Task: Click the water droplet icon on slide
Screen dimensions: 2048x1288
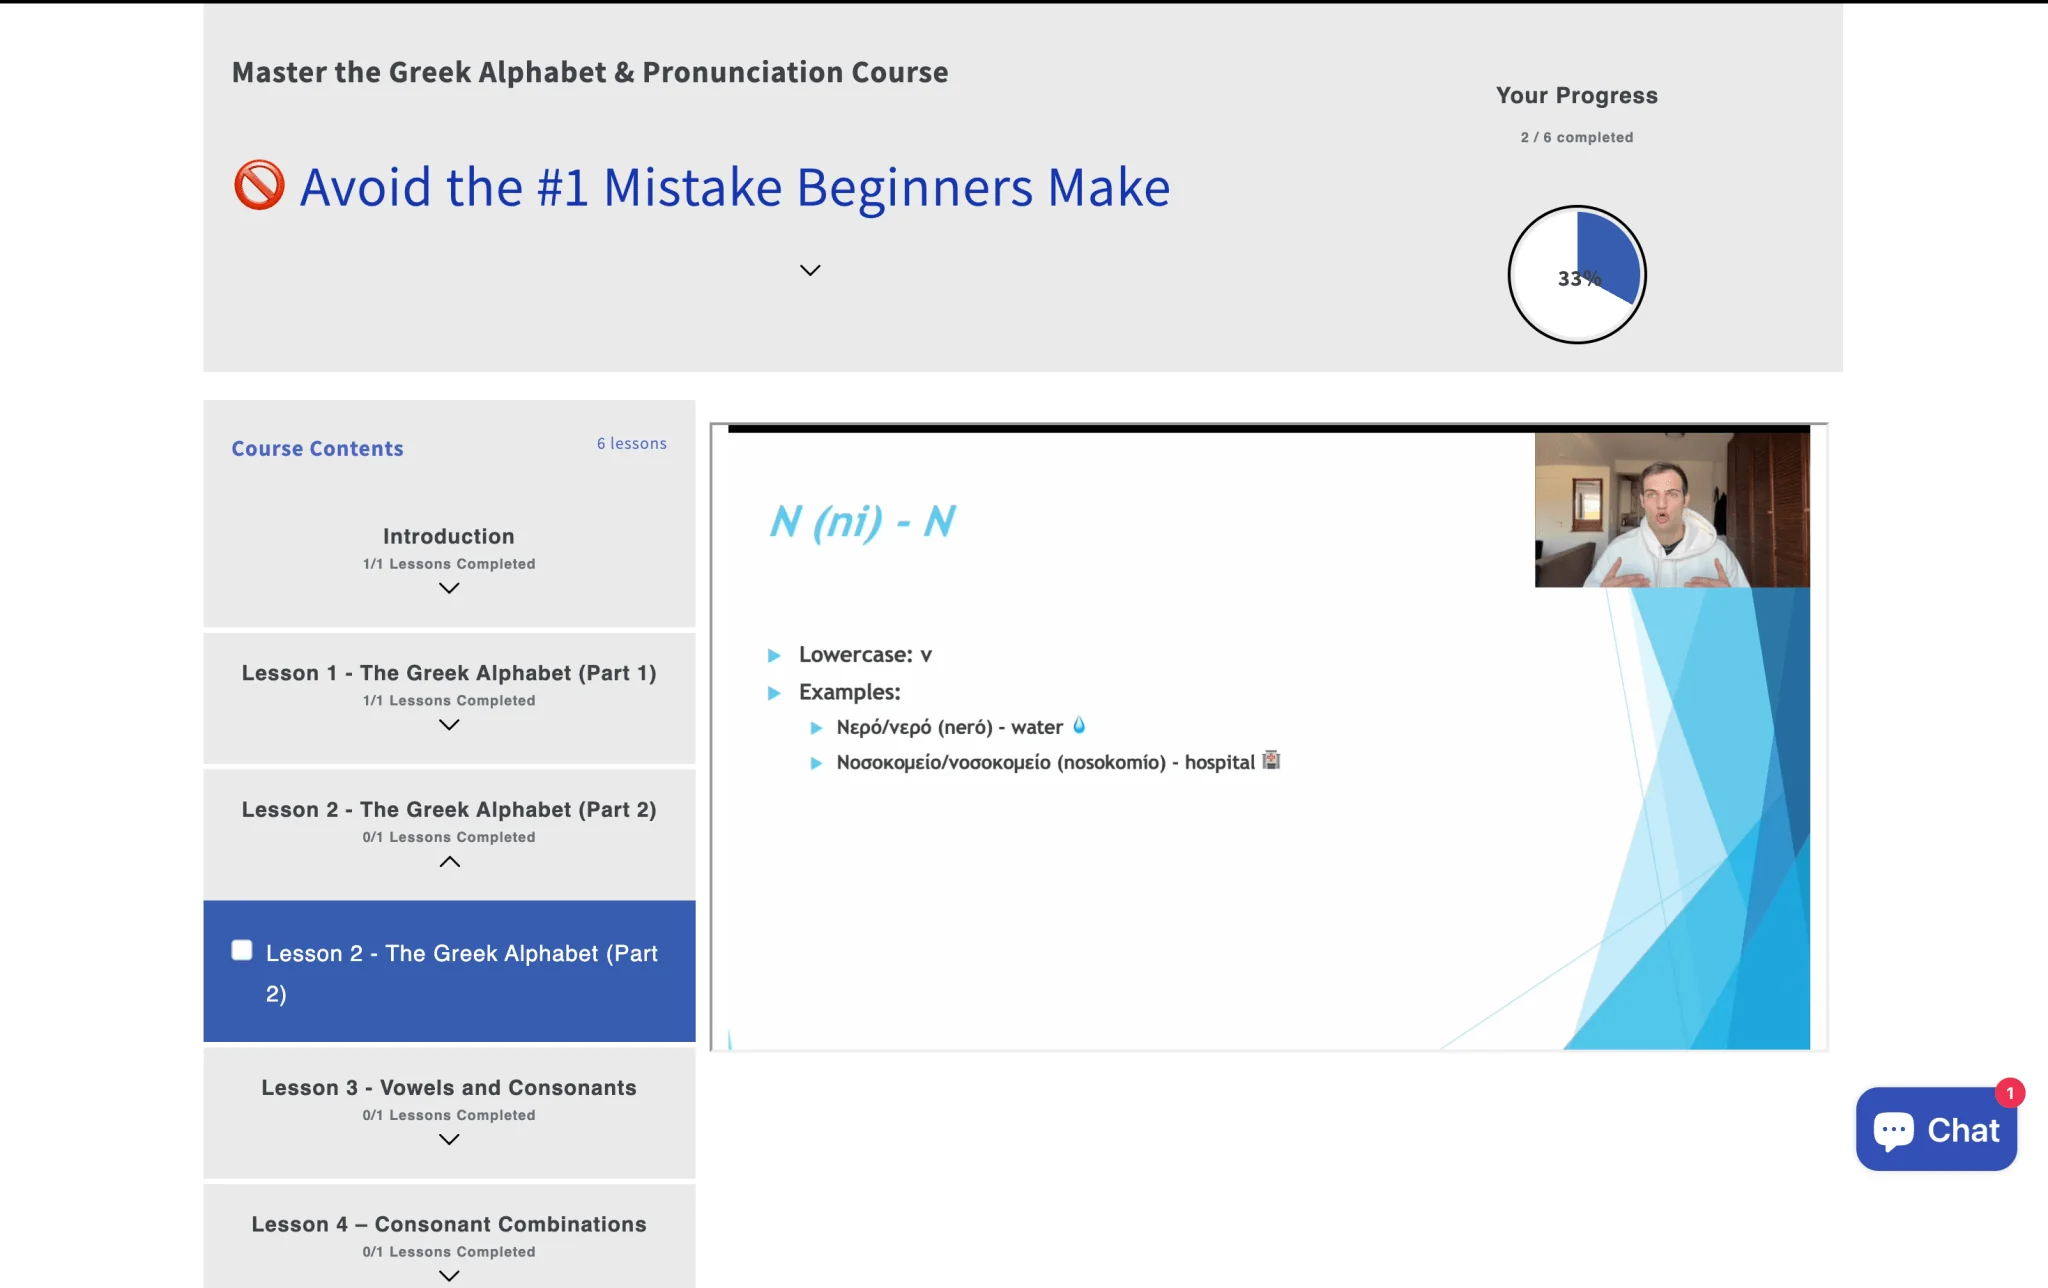Action: [x=1079, y=726]
